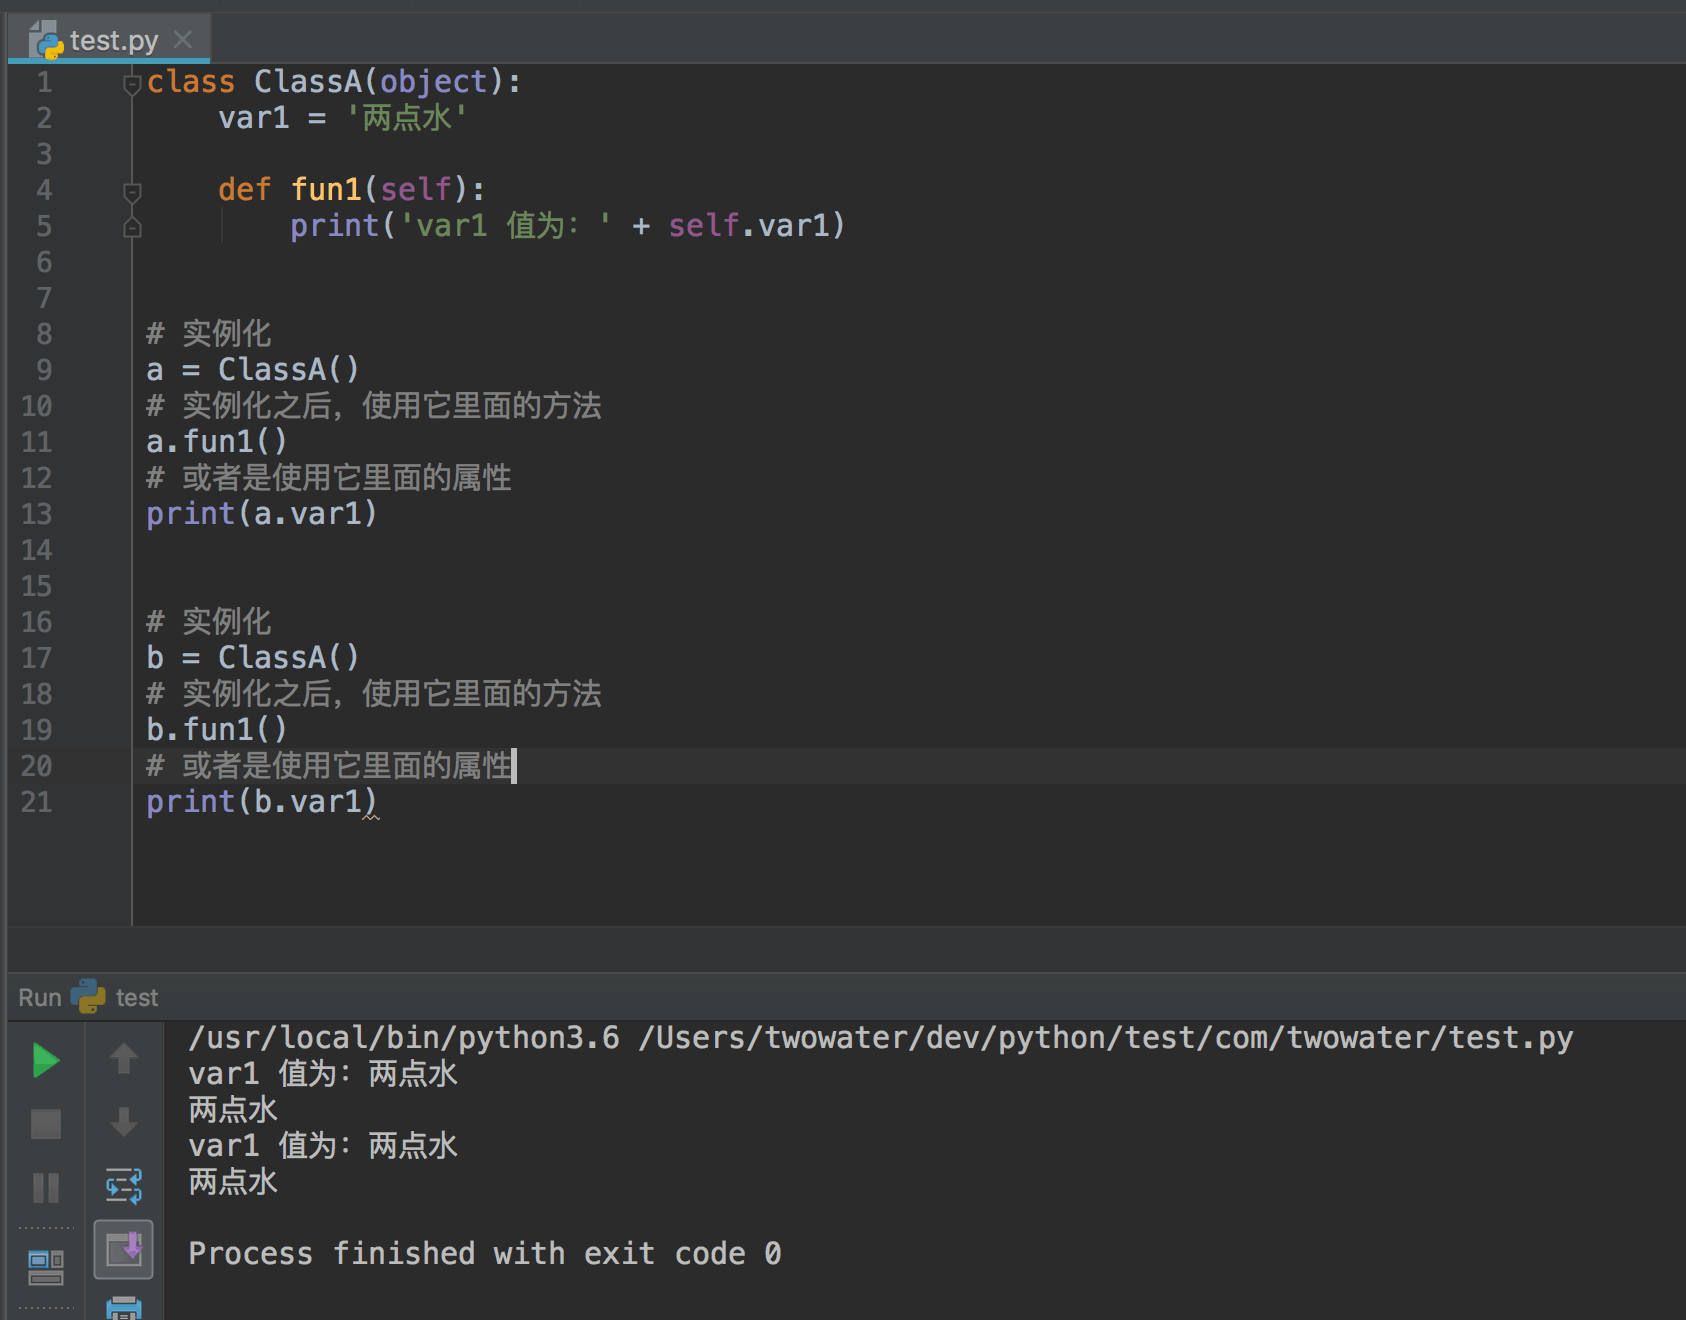Click the print icon at toolbar bottom

pos(124,1308)
